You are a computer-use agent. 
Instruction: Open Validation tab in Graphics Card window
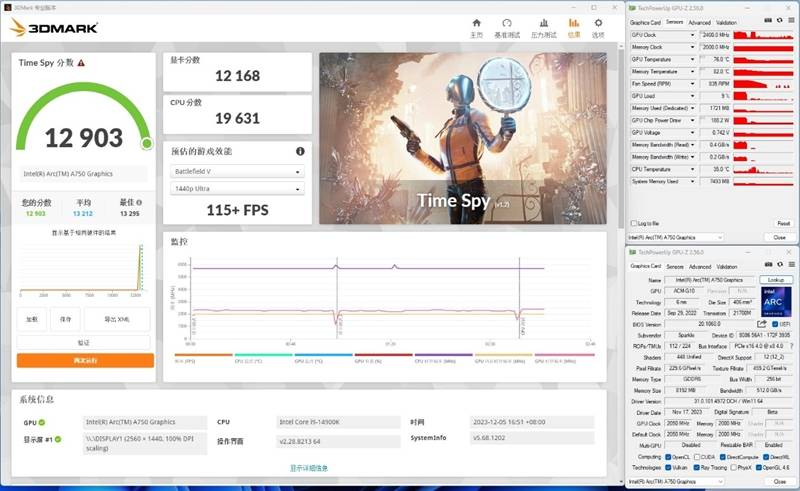pos(727,267)
